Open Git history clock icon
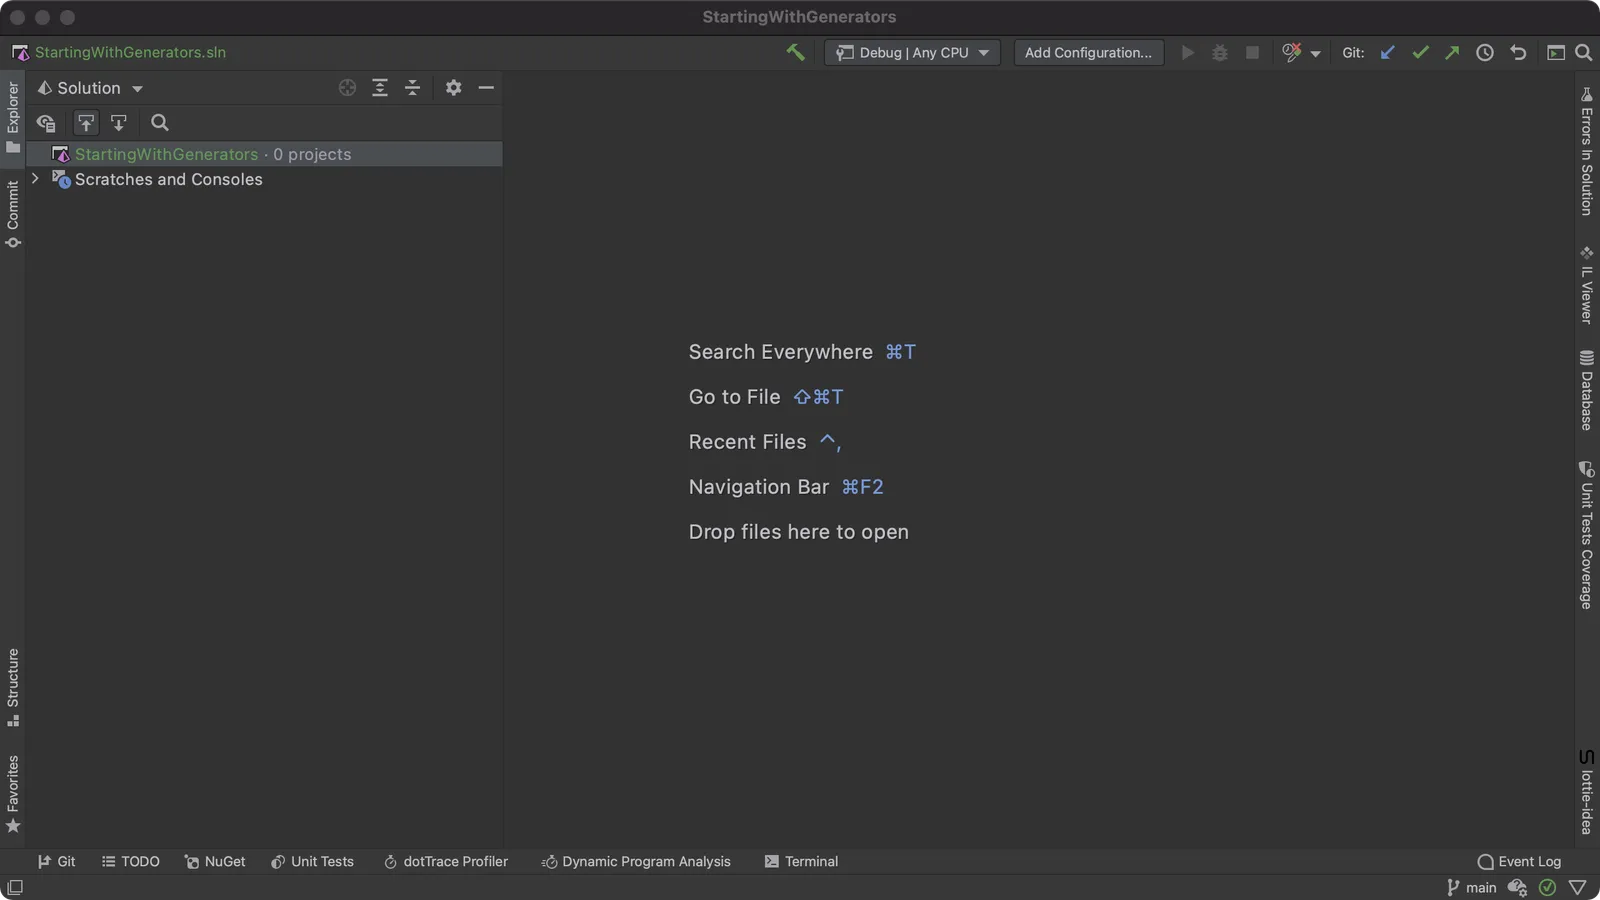The width and height of the screenshot is (1600, 900). [x=1485, y=52]
